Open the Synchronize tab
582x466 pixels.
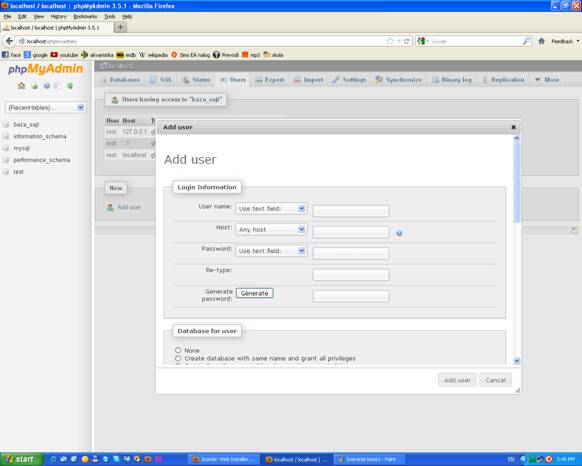pos(399,80)
